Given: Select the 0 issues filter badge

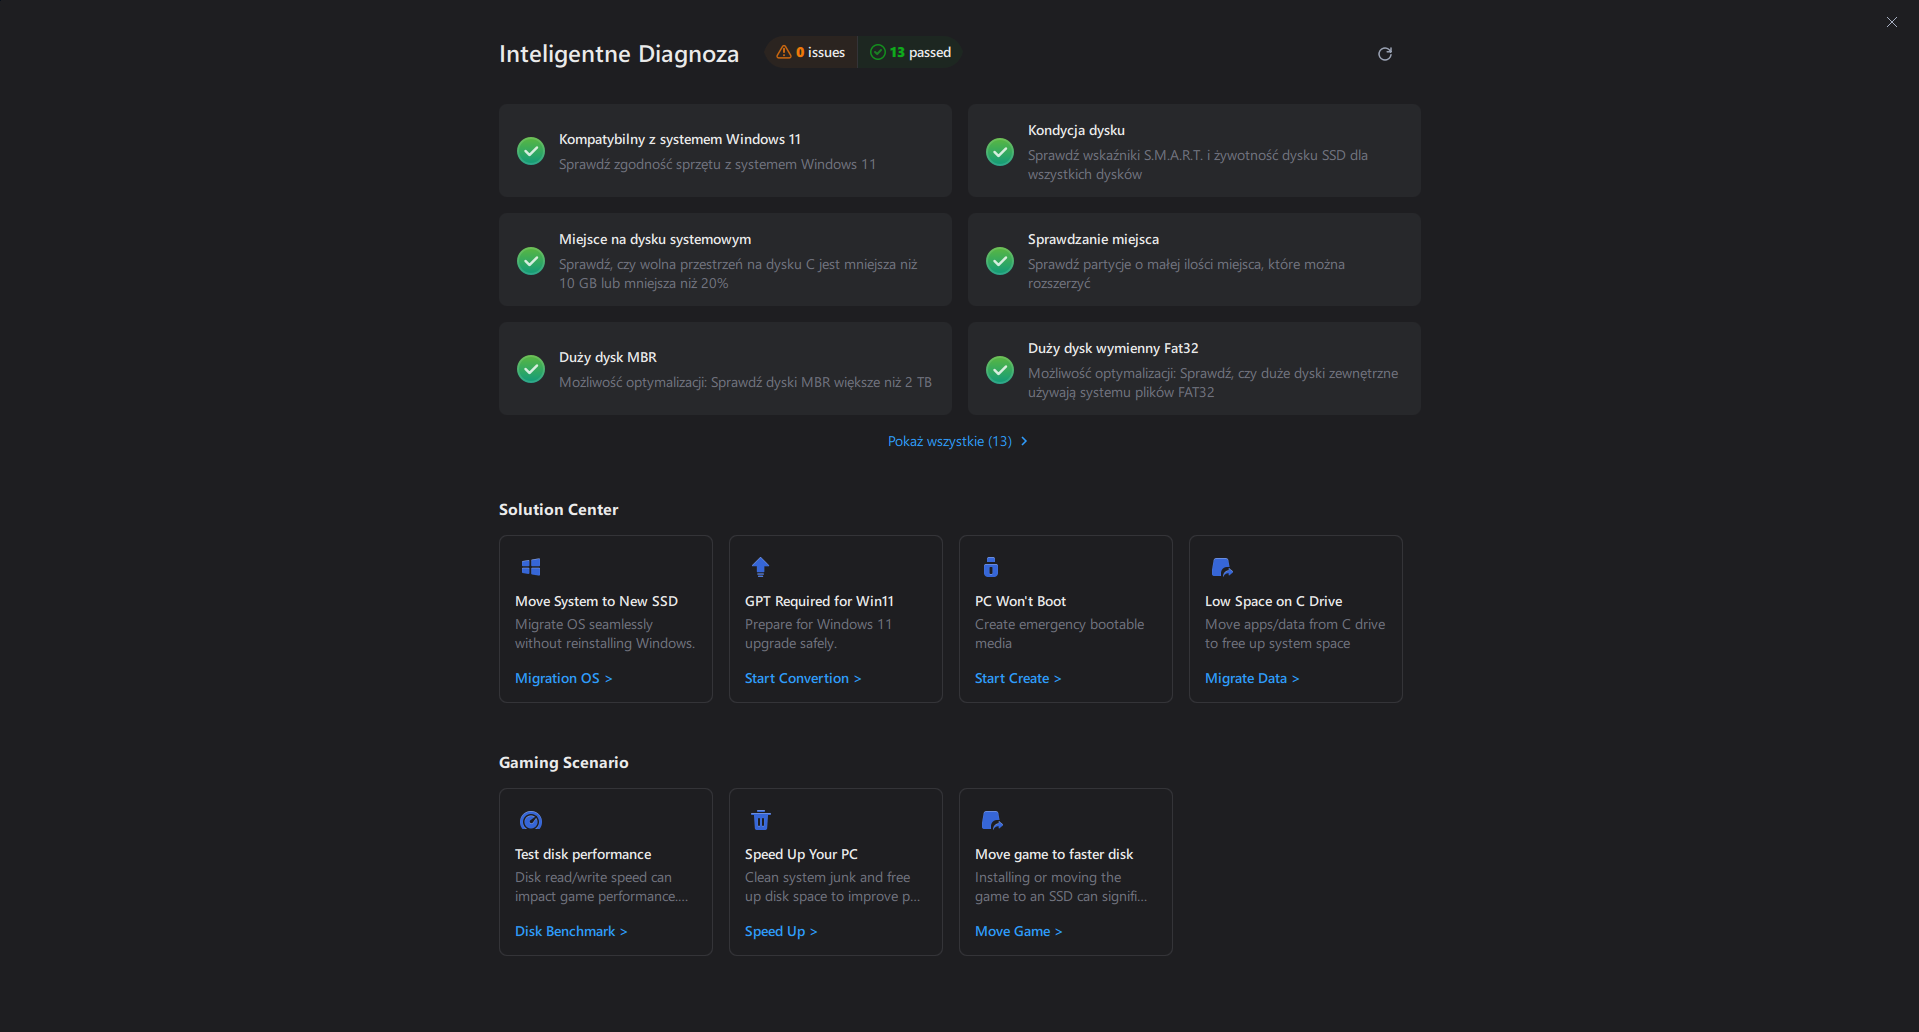Looking at the screenshot, I should coord(811,52).
